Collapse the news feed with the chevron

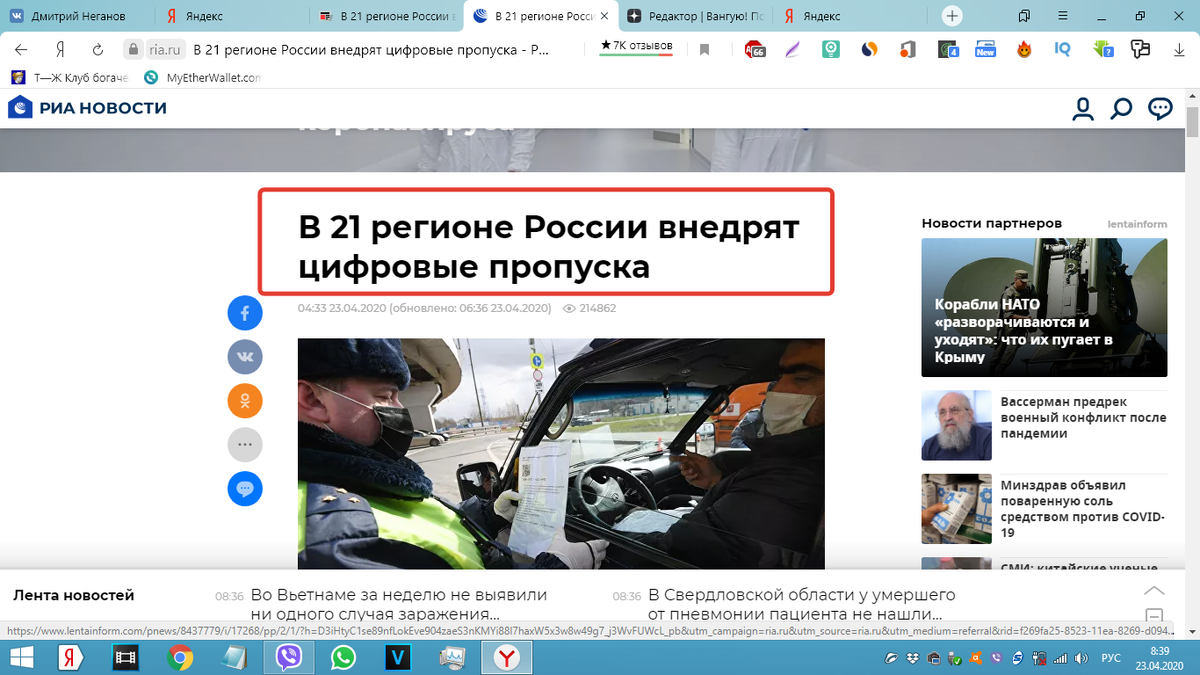[x=1155, y=592]
